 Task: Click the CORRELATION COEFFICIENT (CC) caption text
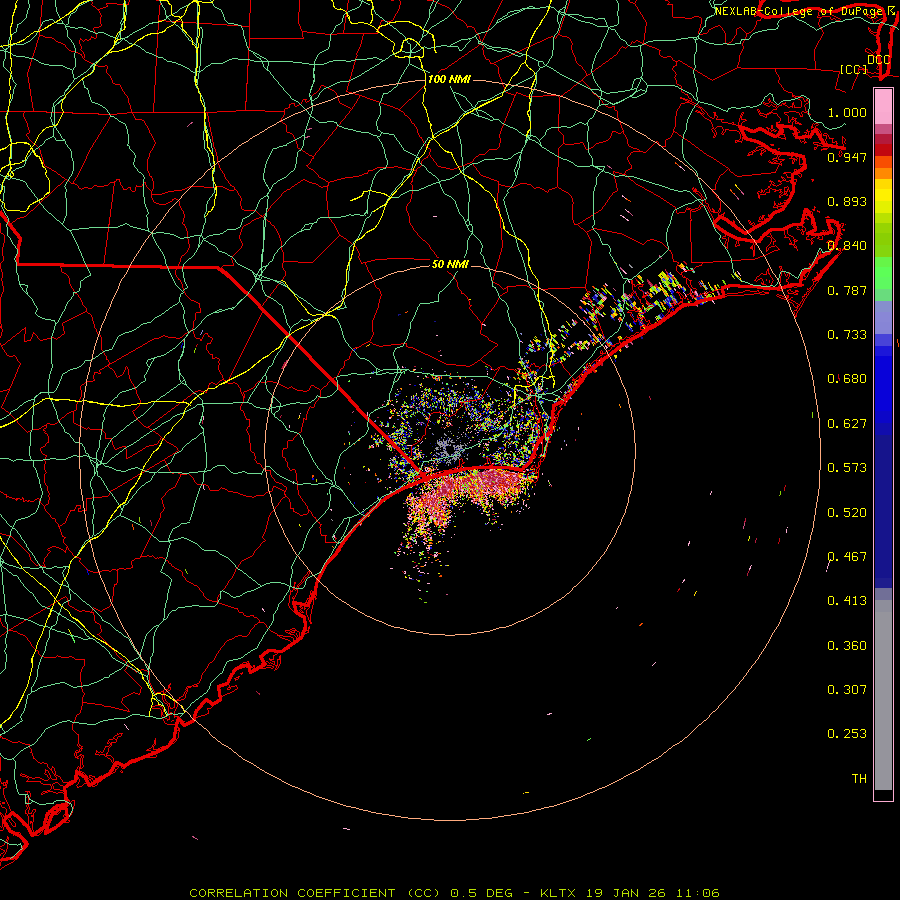pos(315,893)
